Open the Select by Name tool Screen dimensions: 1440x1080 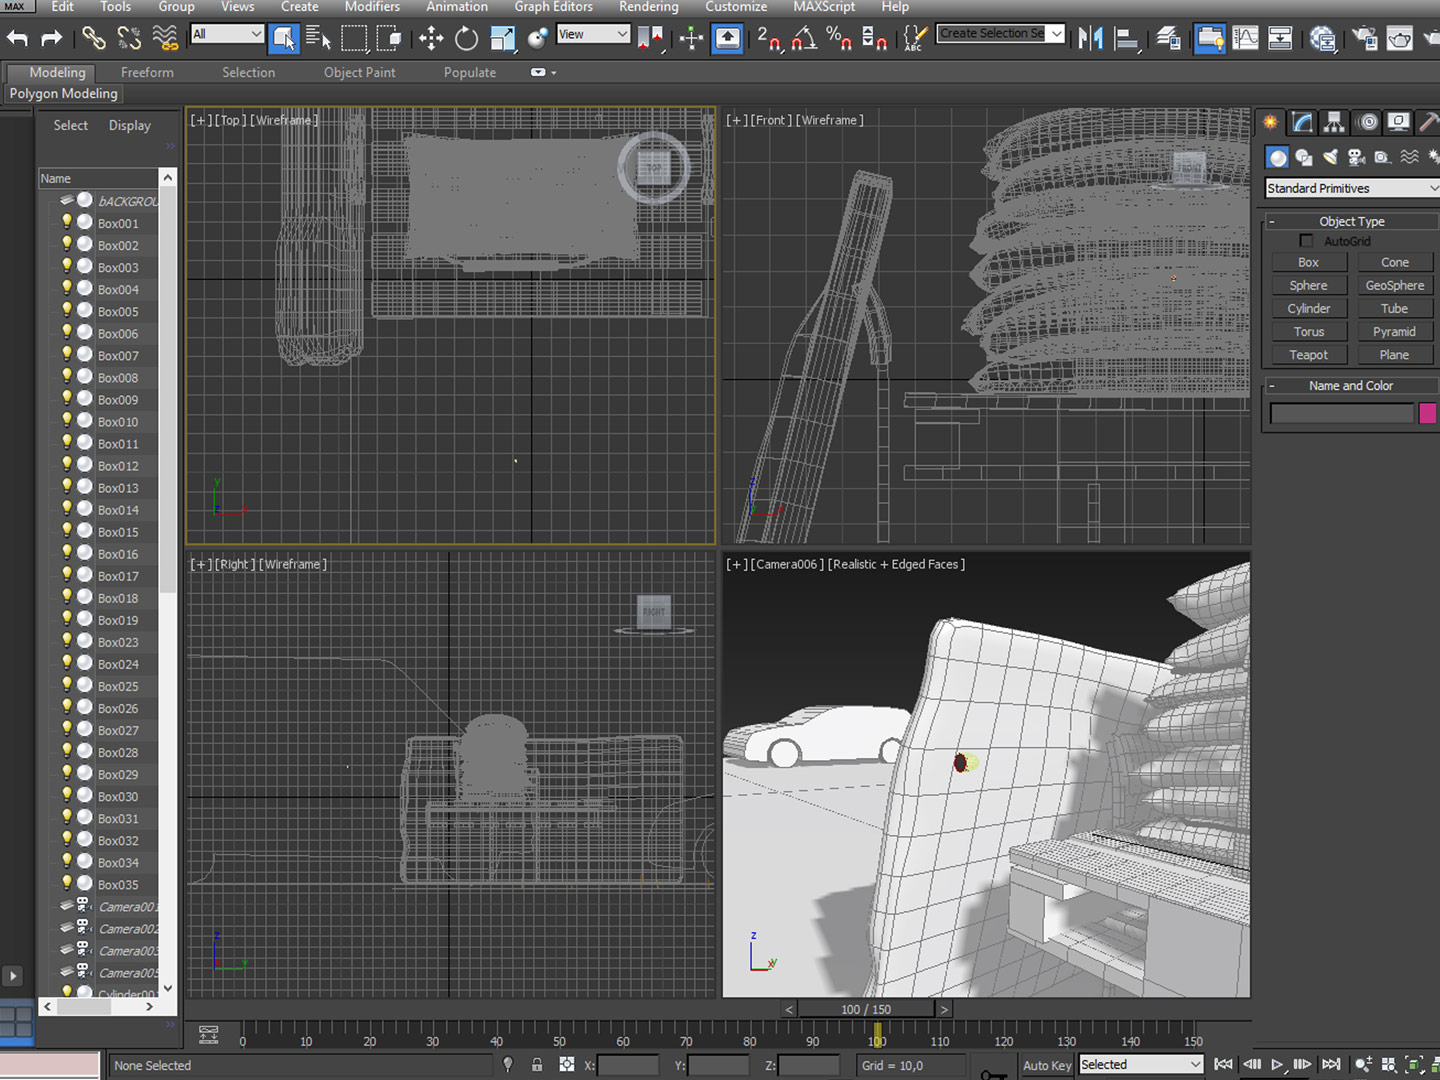point(318,39)
